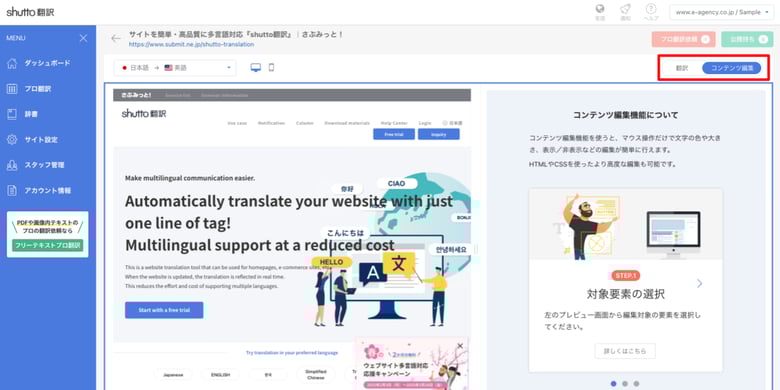Select the first carousel dot

pyautogui.click(x=613, y=384)
